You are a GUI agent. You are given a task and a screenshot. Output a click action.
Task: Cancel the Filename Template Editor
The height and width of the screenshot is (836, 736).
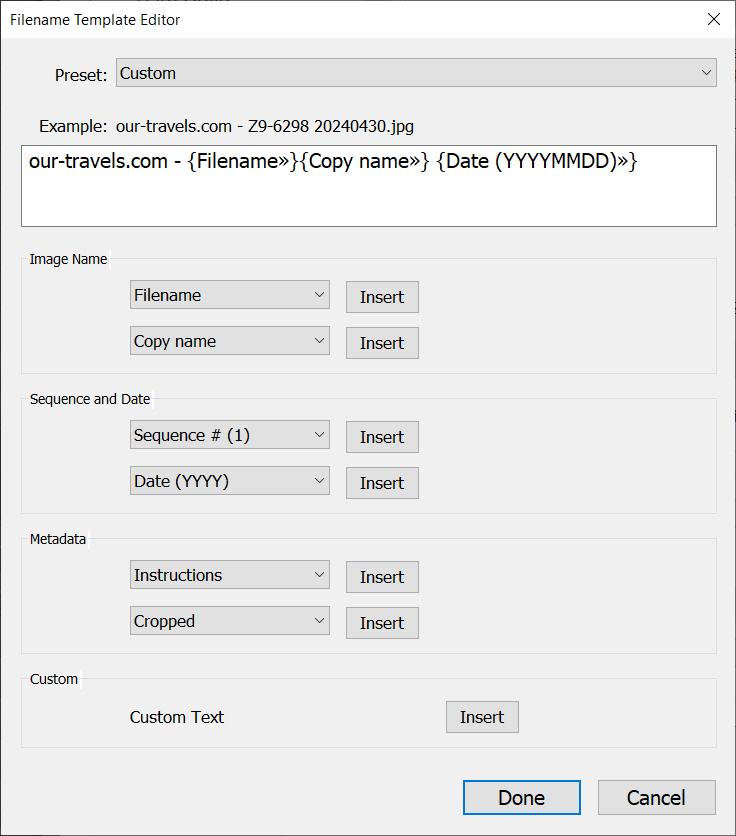point(656,797)
